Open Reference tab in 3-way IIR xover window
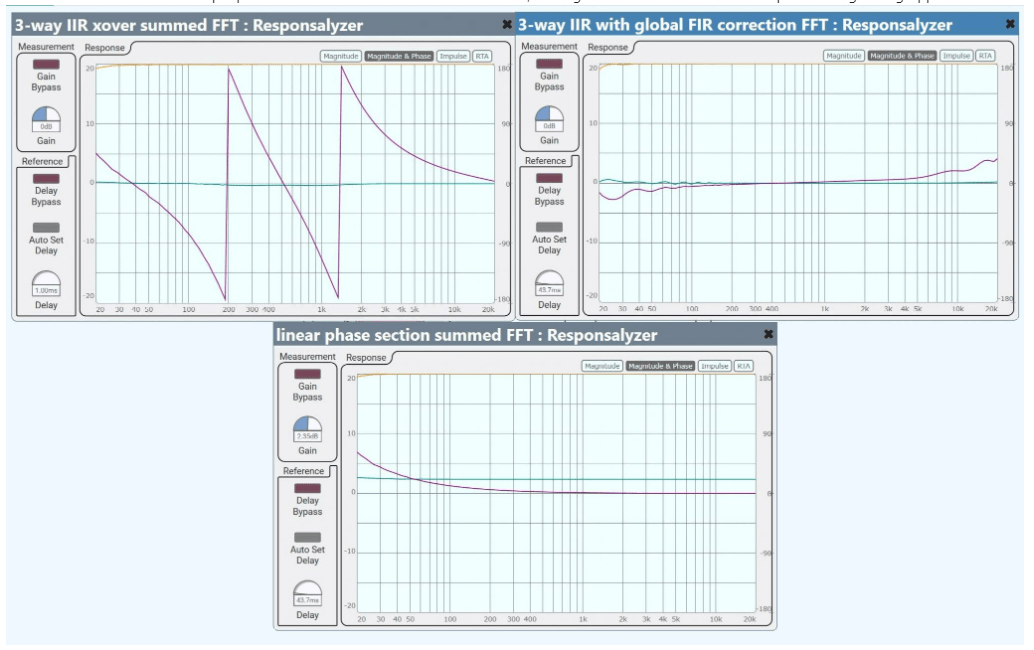 [x=42, y=162]
